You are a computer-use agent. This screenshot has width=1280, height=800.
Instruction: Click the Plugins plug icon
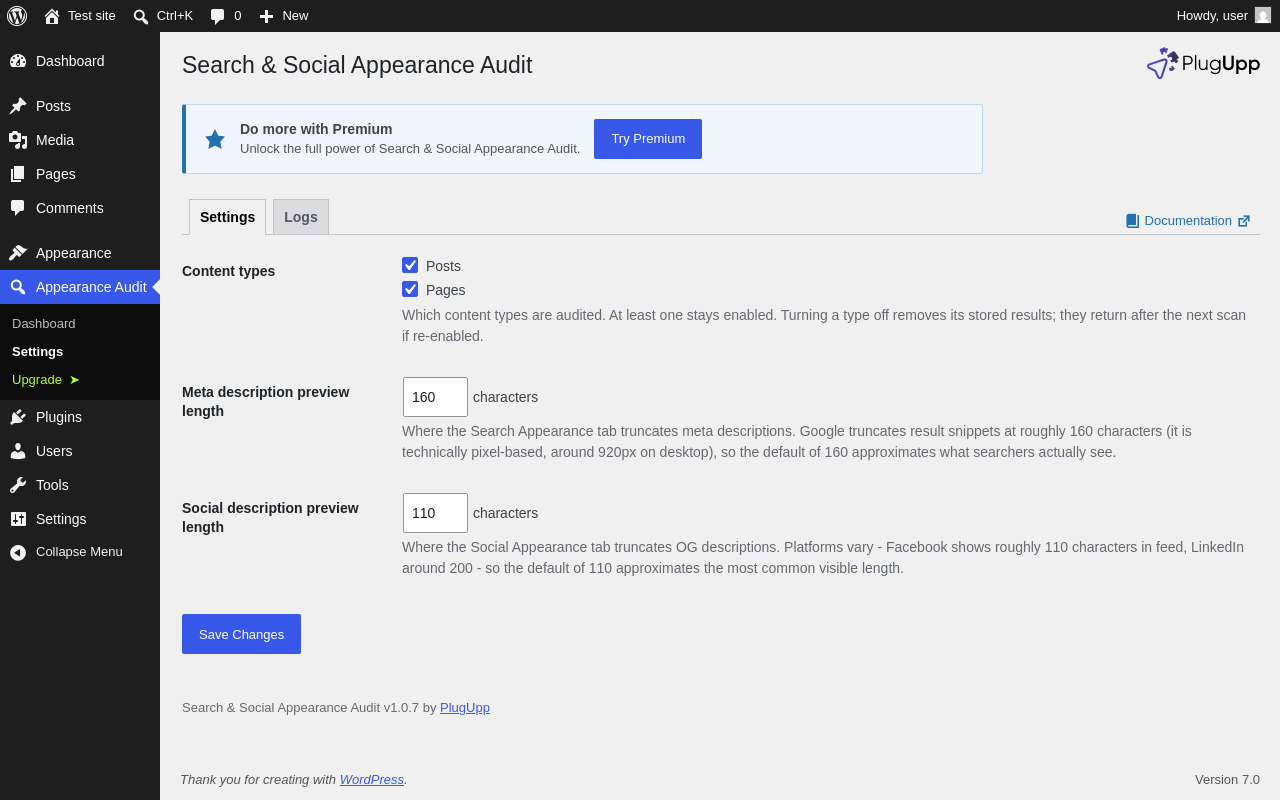pyautogui.click(x=18, y=417)
